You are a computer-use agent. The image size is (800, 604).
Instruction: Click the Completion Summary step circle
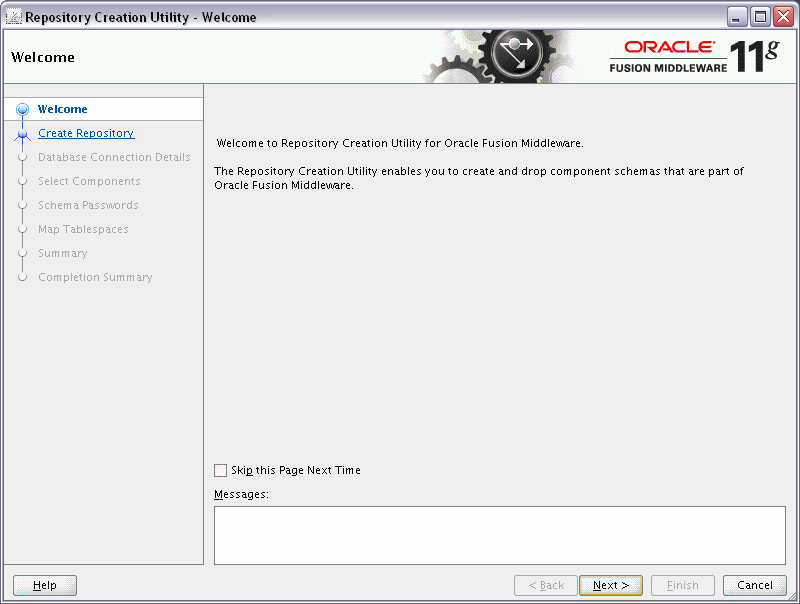click(x=22, y=277)
